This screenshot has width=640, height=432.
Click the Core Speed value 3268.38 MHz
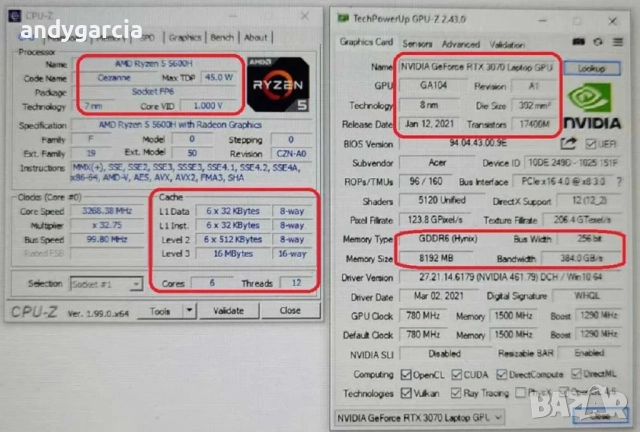(x=107, y=211)
